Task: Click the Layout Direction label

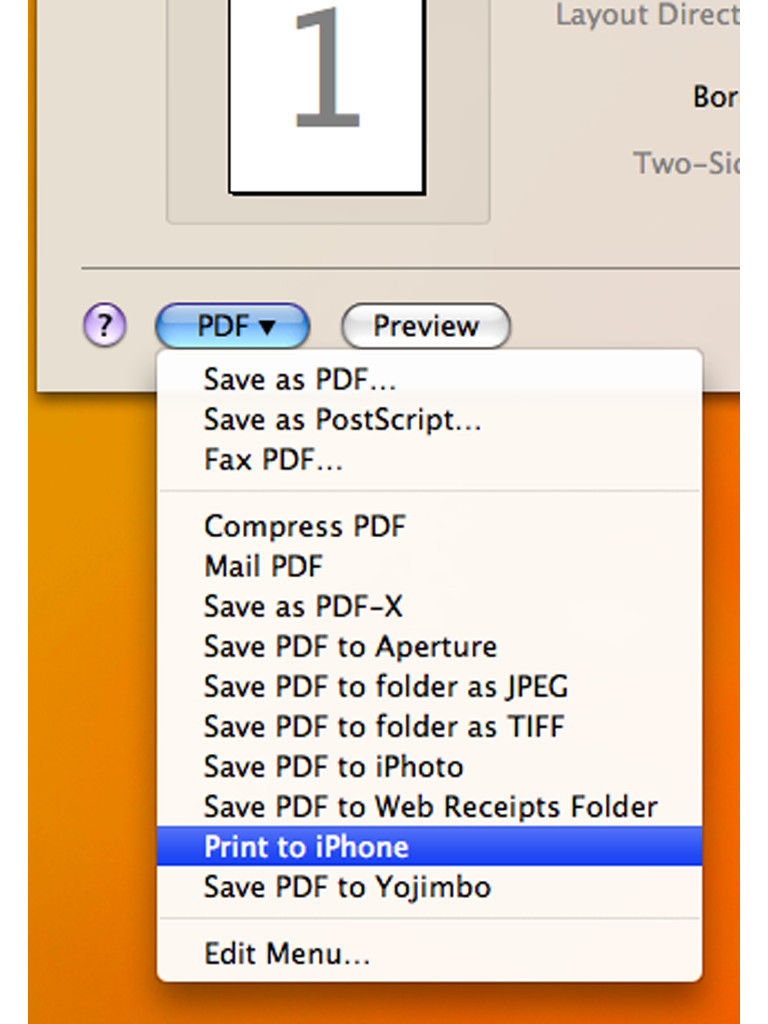Action: [647, 14]
